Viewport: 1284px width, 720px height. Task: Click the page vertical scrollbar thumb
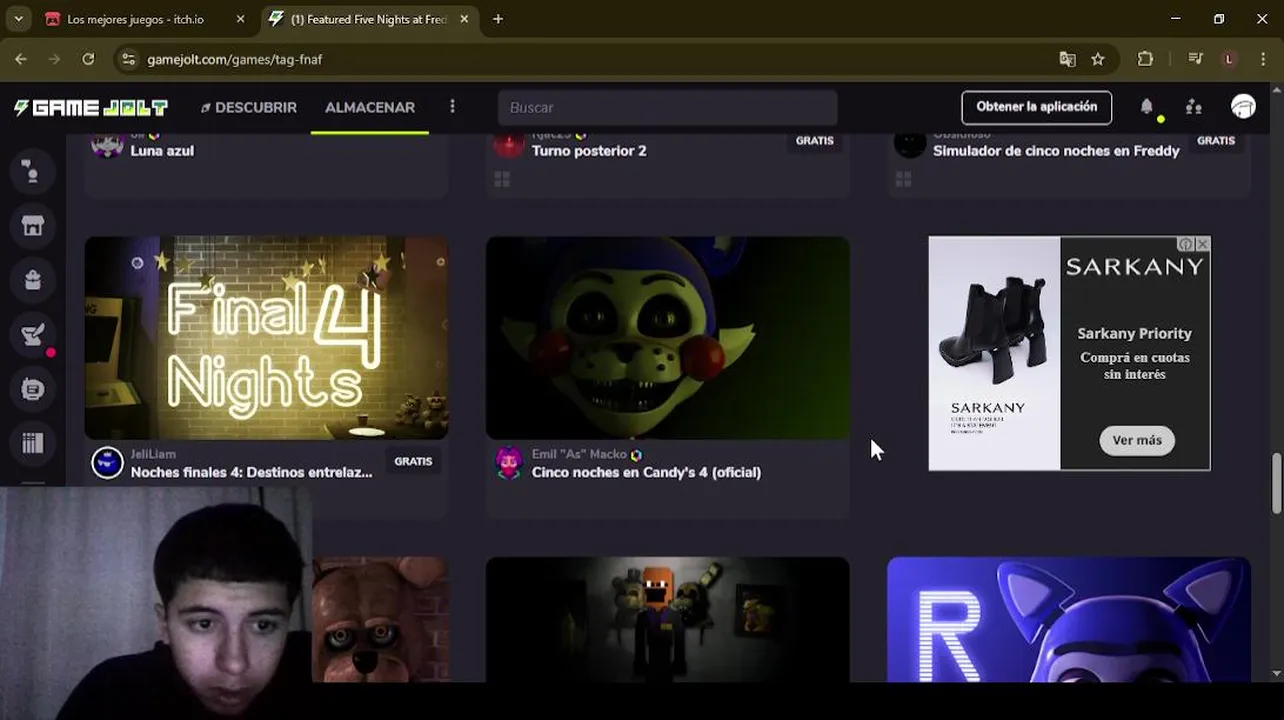pos(1276,484)
